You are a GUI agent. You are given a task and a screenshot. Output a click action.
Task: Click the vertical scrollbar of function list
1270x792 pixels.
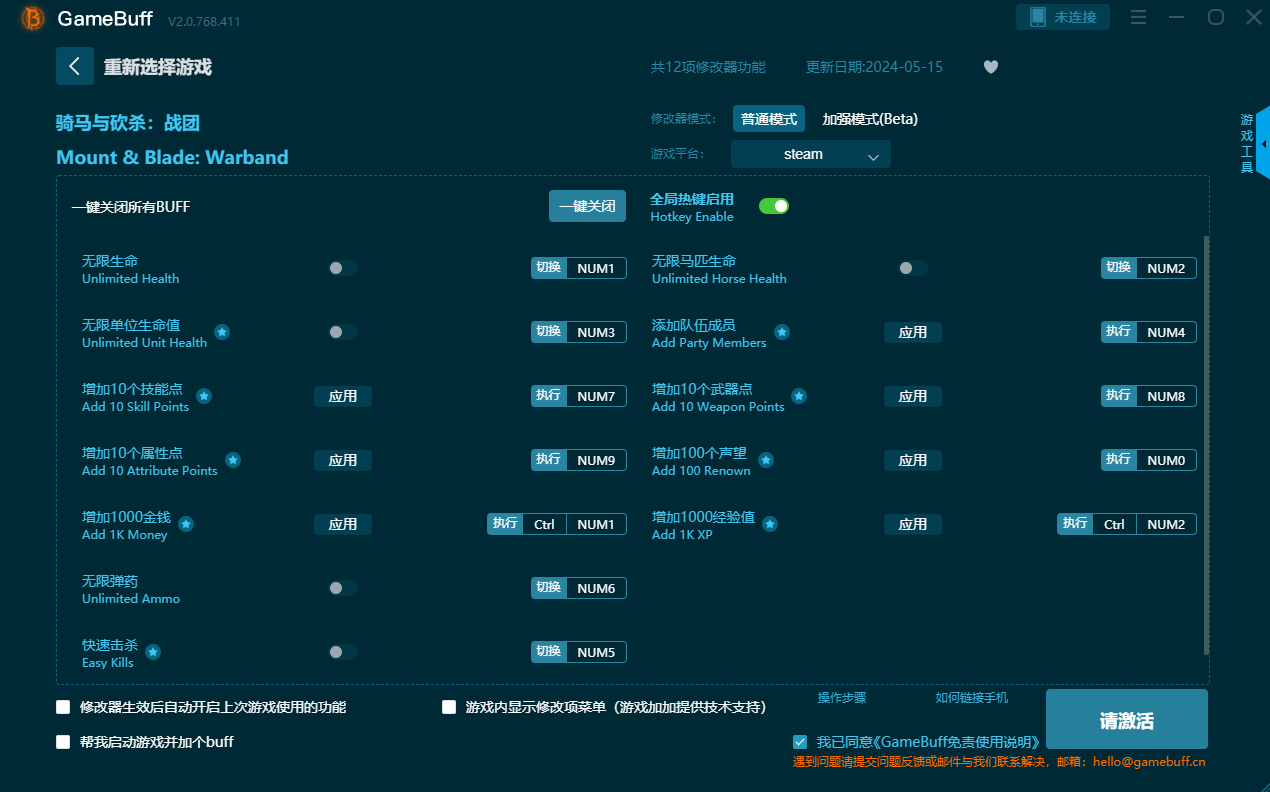[x=1205, y=444]
